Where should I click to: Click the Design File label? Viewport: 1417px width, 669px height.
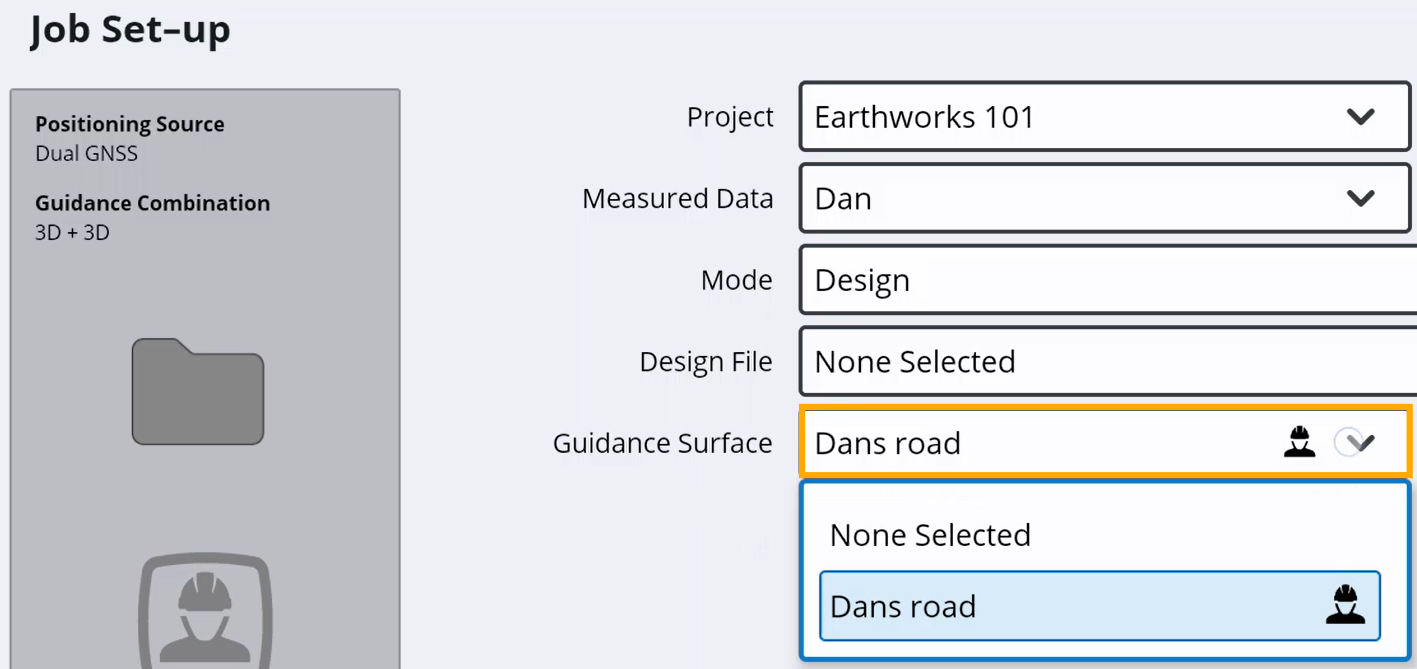tap(706, 361)
